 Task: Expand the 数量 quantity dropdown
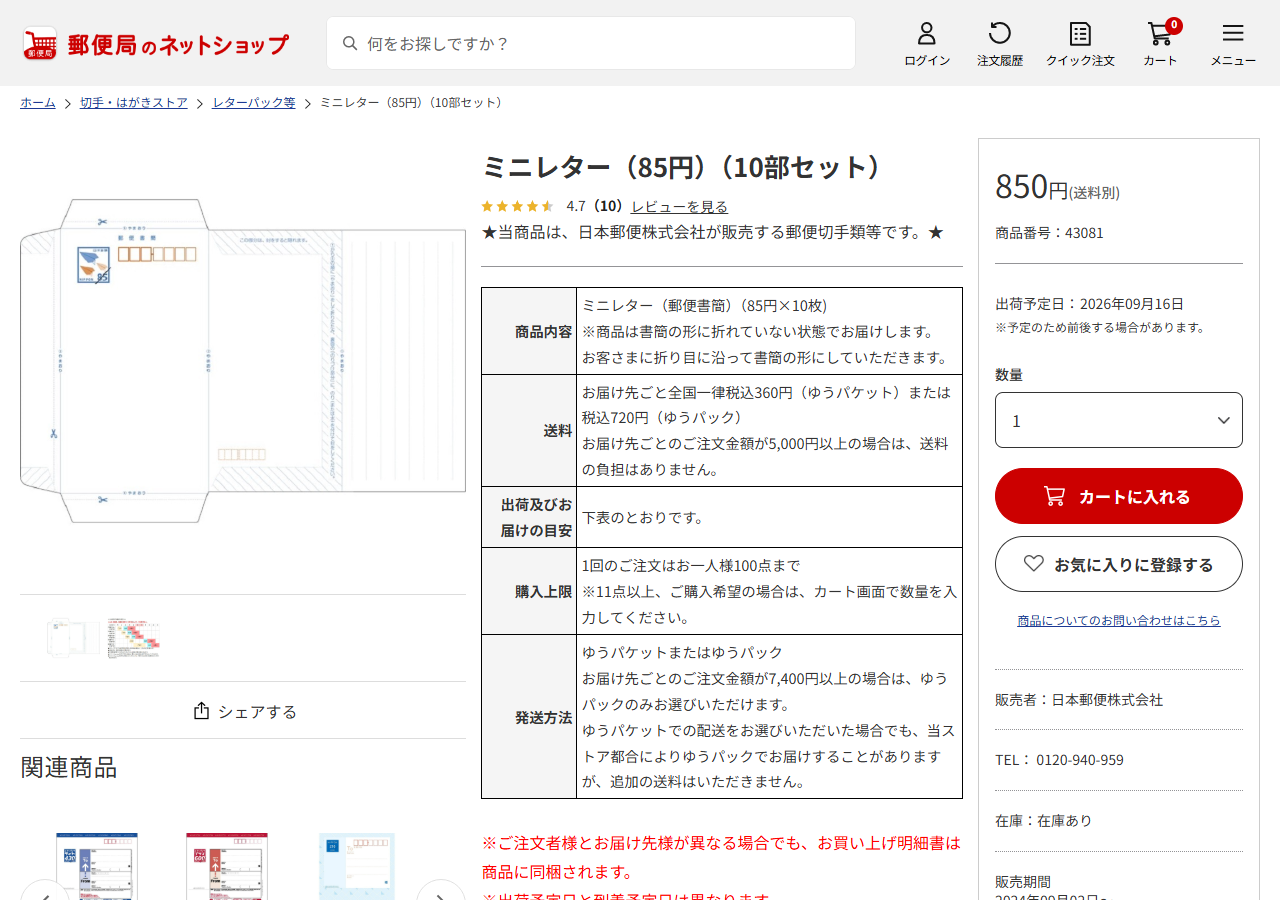click(1119, 420)
